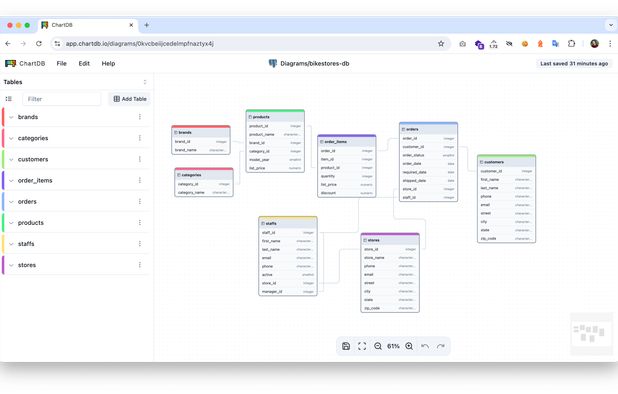Click the Last saved status badge
Image resolution: width=618 pixels, height=394 pixels.
(x=574, y=63)
